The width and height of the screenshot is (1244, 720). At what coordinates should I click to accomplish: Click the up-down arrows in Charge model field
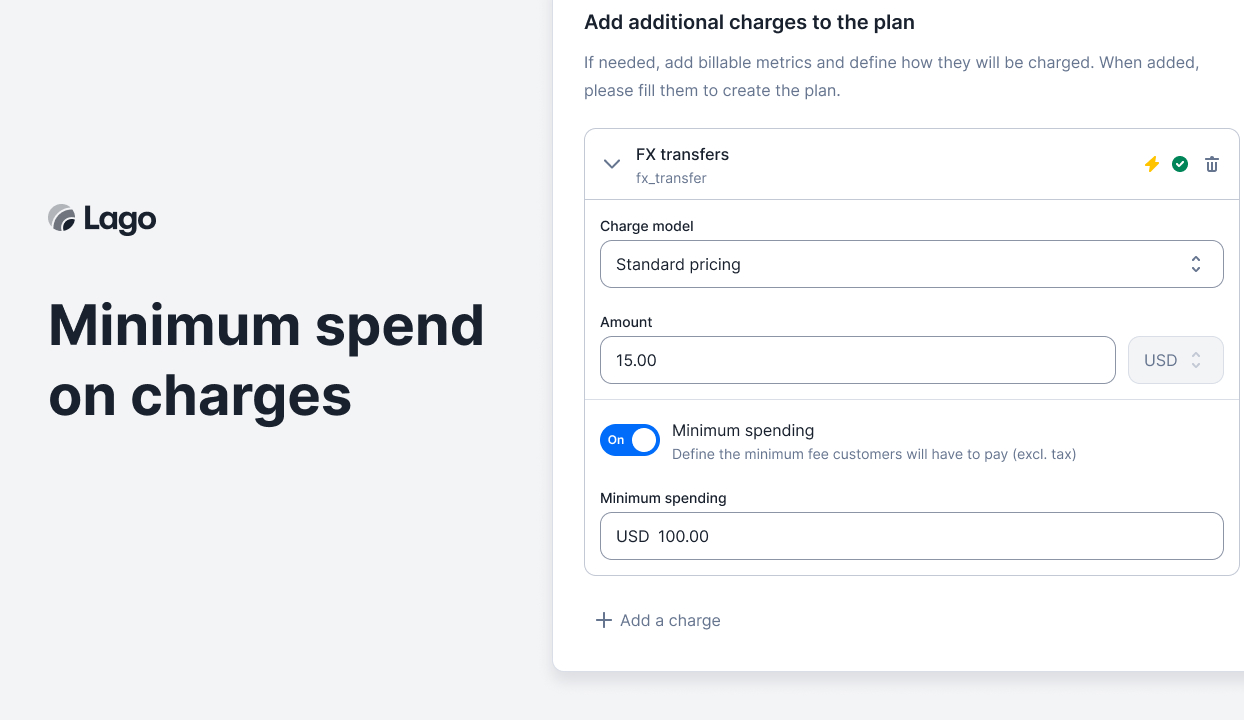click(1196, 264)
